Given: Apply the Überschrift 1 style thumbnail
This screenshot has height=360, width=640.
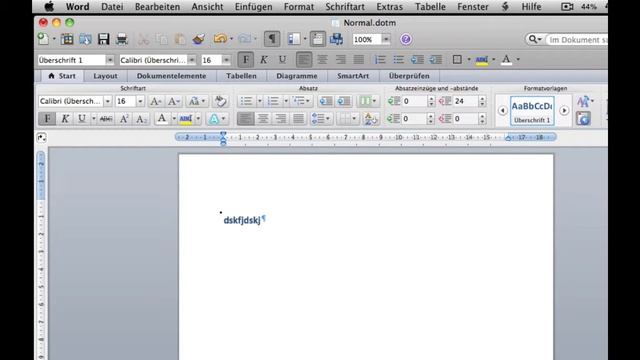Looking at the screenshot, I should (532, 111).
